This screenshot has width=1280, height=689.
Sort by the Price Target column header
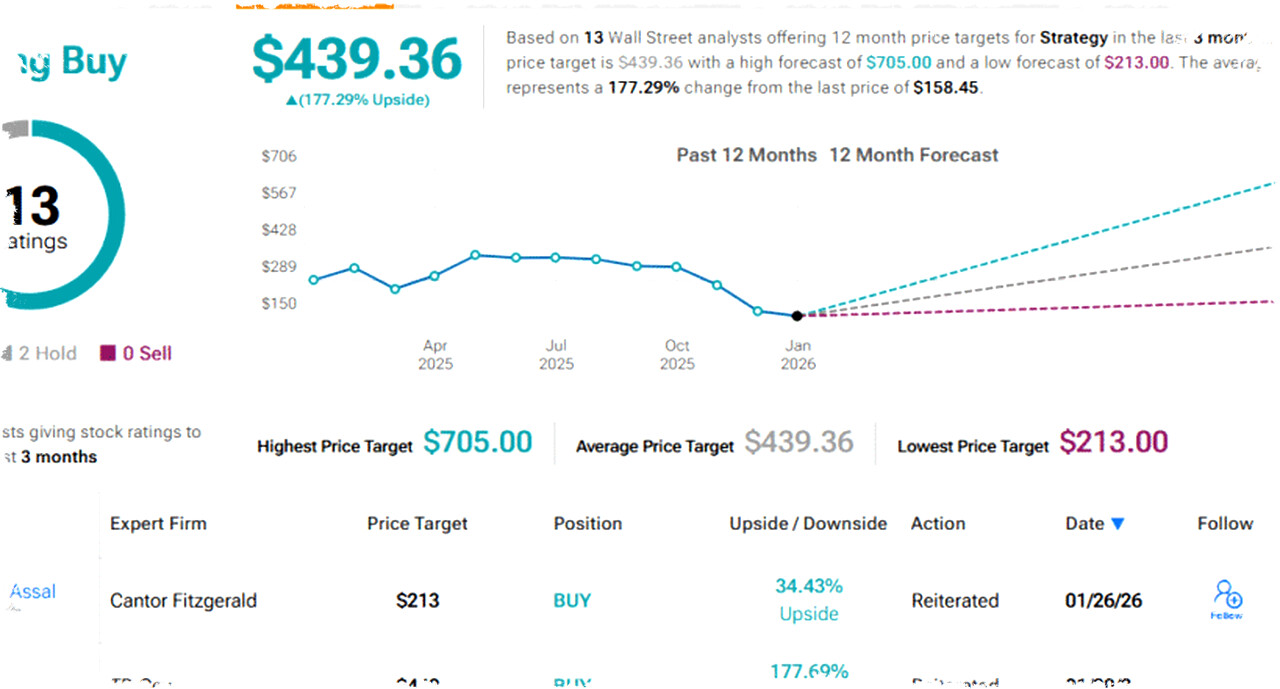tap(417, 524)
